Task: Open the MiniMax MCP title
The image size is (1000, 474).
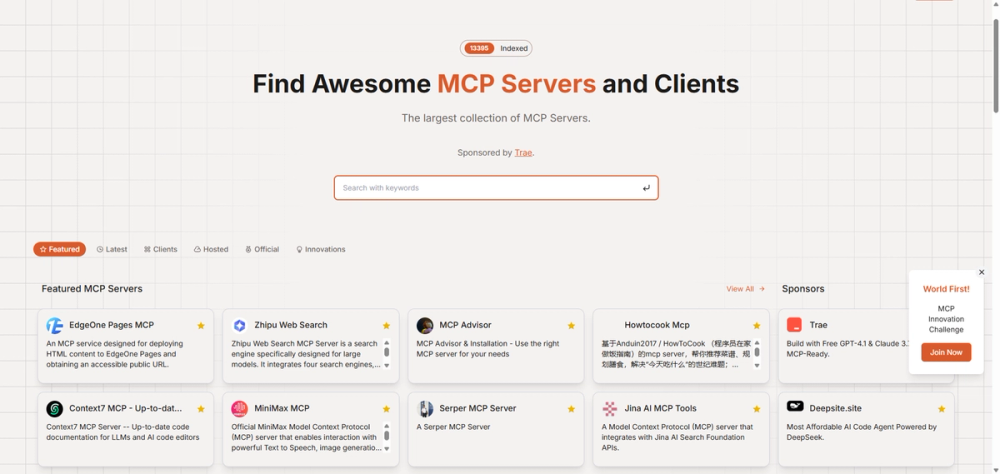Action: [x=282, y=408]
